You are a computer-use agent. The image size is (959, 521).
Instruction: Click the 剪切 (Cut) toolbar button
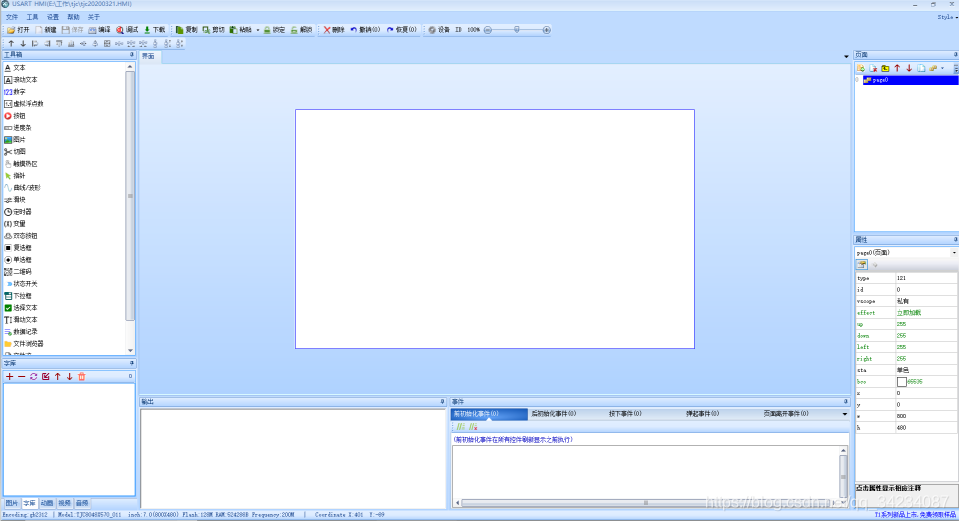pos(213,29)
